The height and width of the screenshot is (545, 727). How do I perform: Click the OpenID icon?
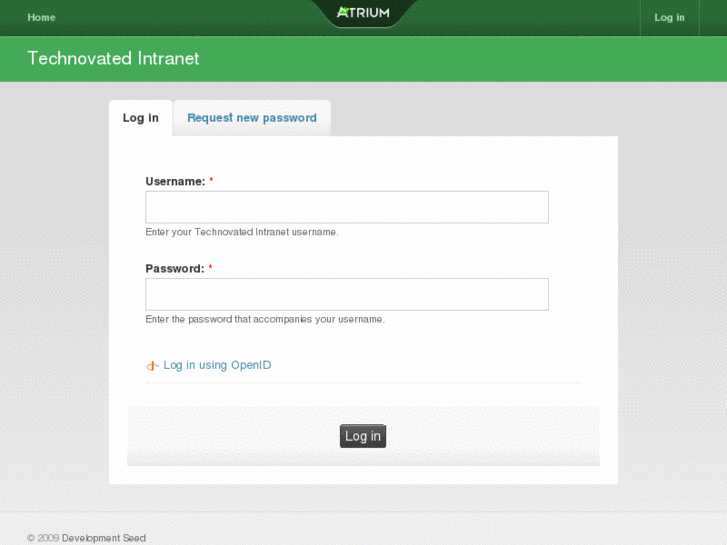pyautogui.click(x=152, y=366)
